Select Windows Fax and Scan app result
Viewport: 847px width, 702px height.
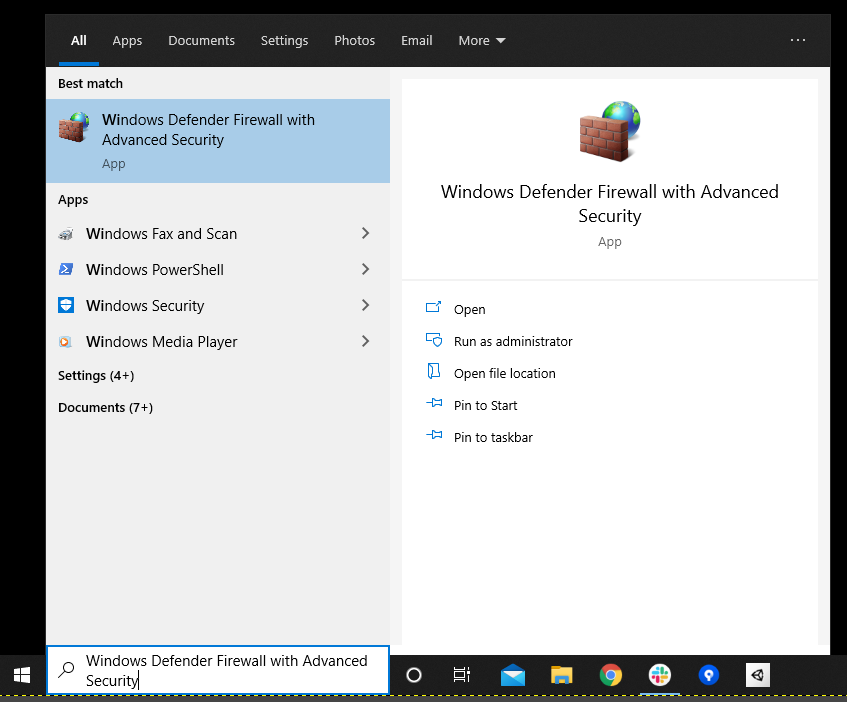[x=218, y=234]
